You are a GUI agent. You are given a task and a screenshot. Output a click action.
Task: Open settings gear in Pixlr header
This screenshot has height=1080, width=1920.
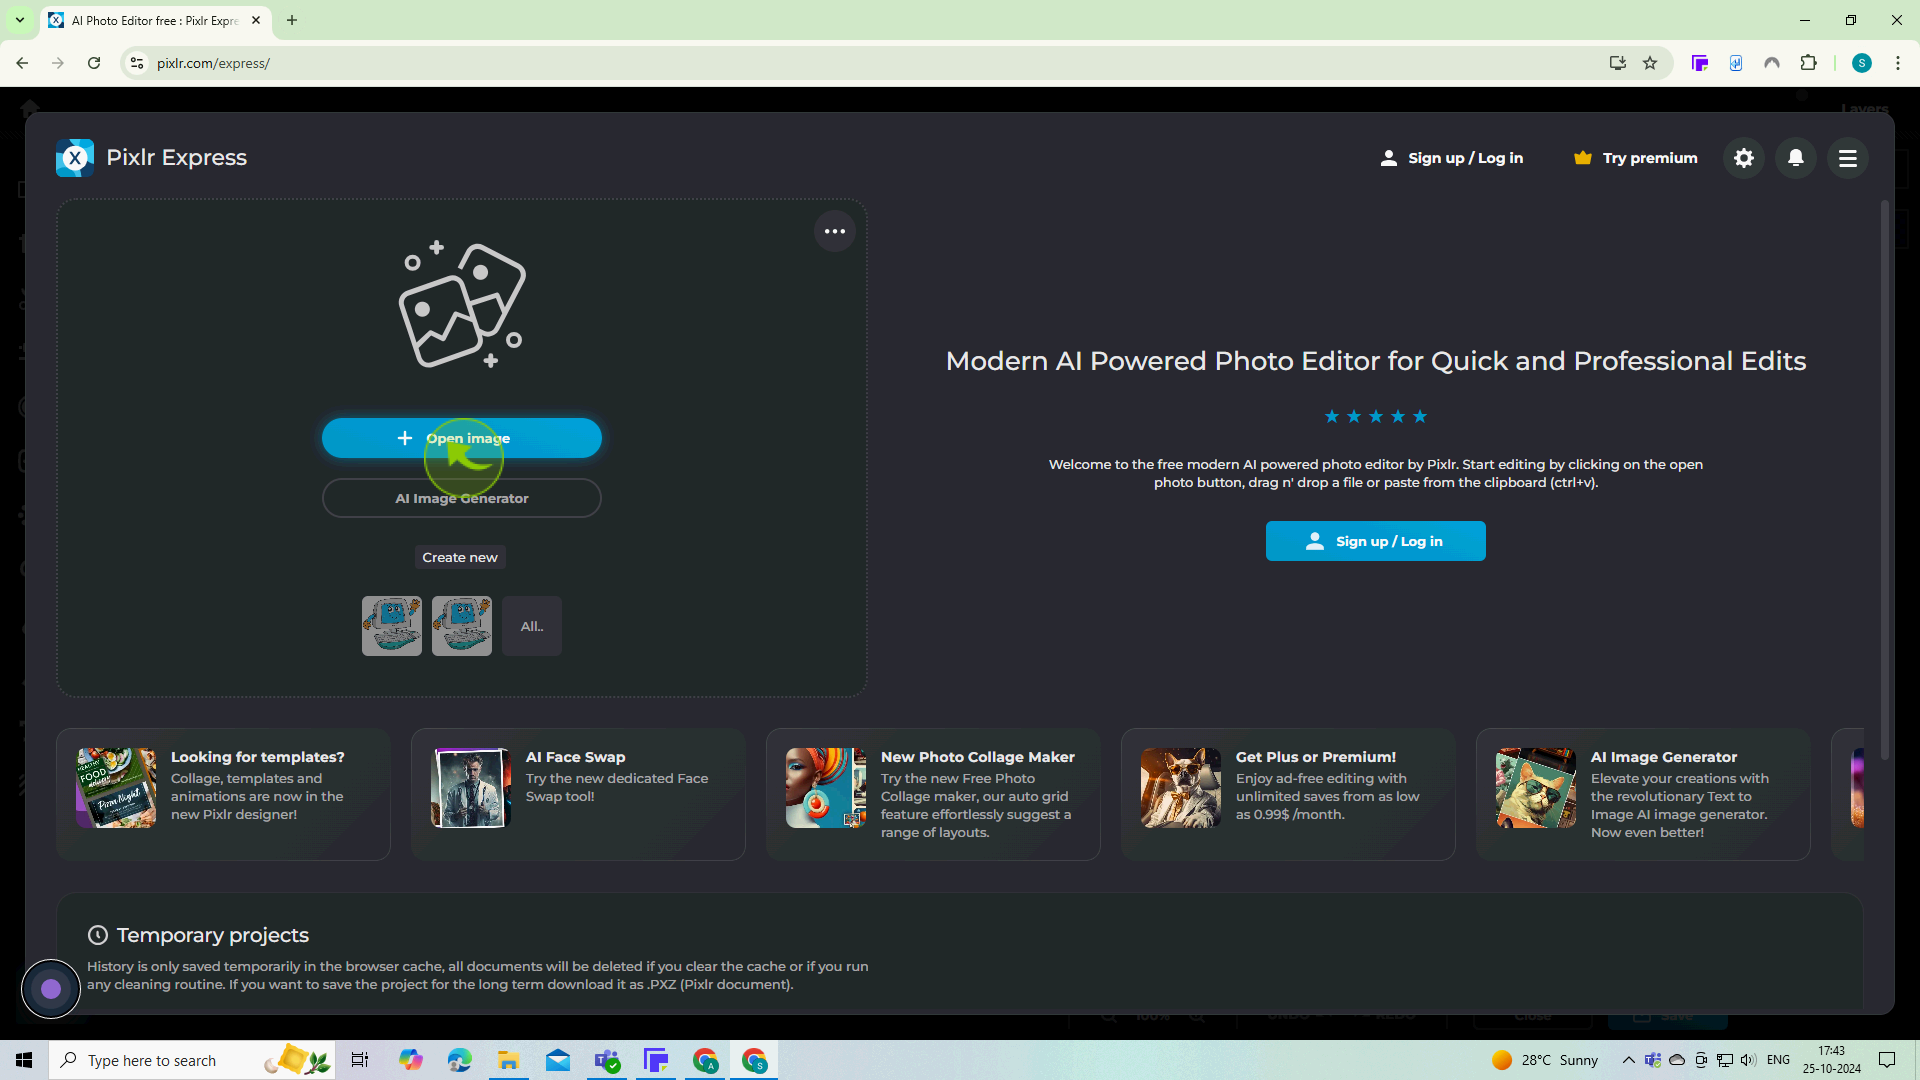pos(1744,158)
